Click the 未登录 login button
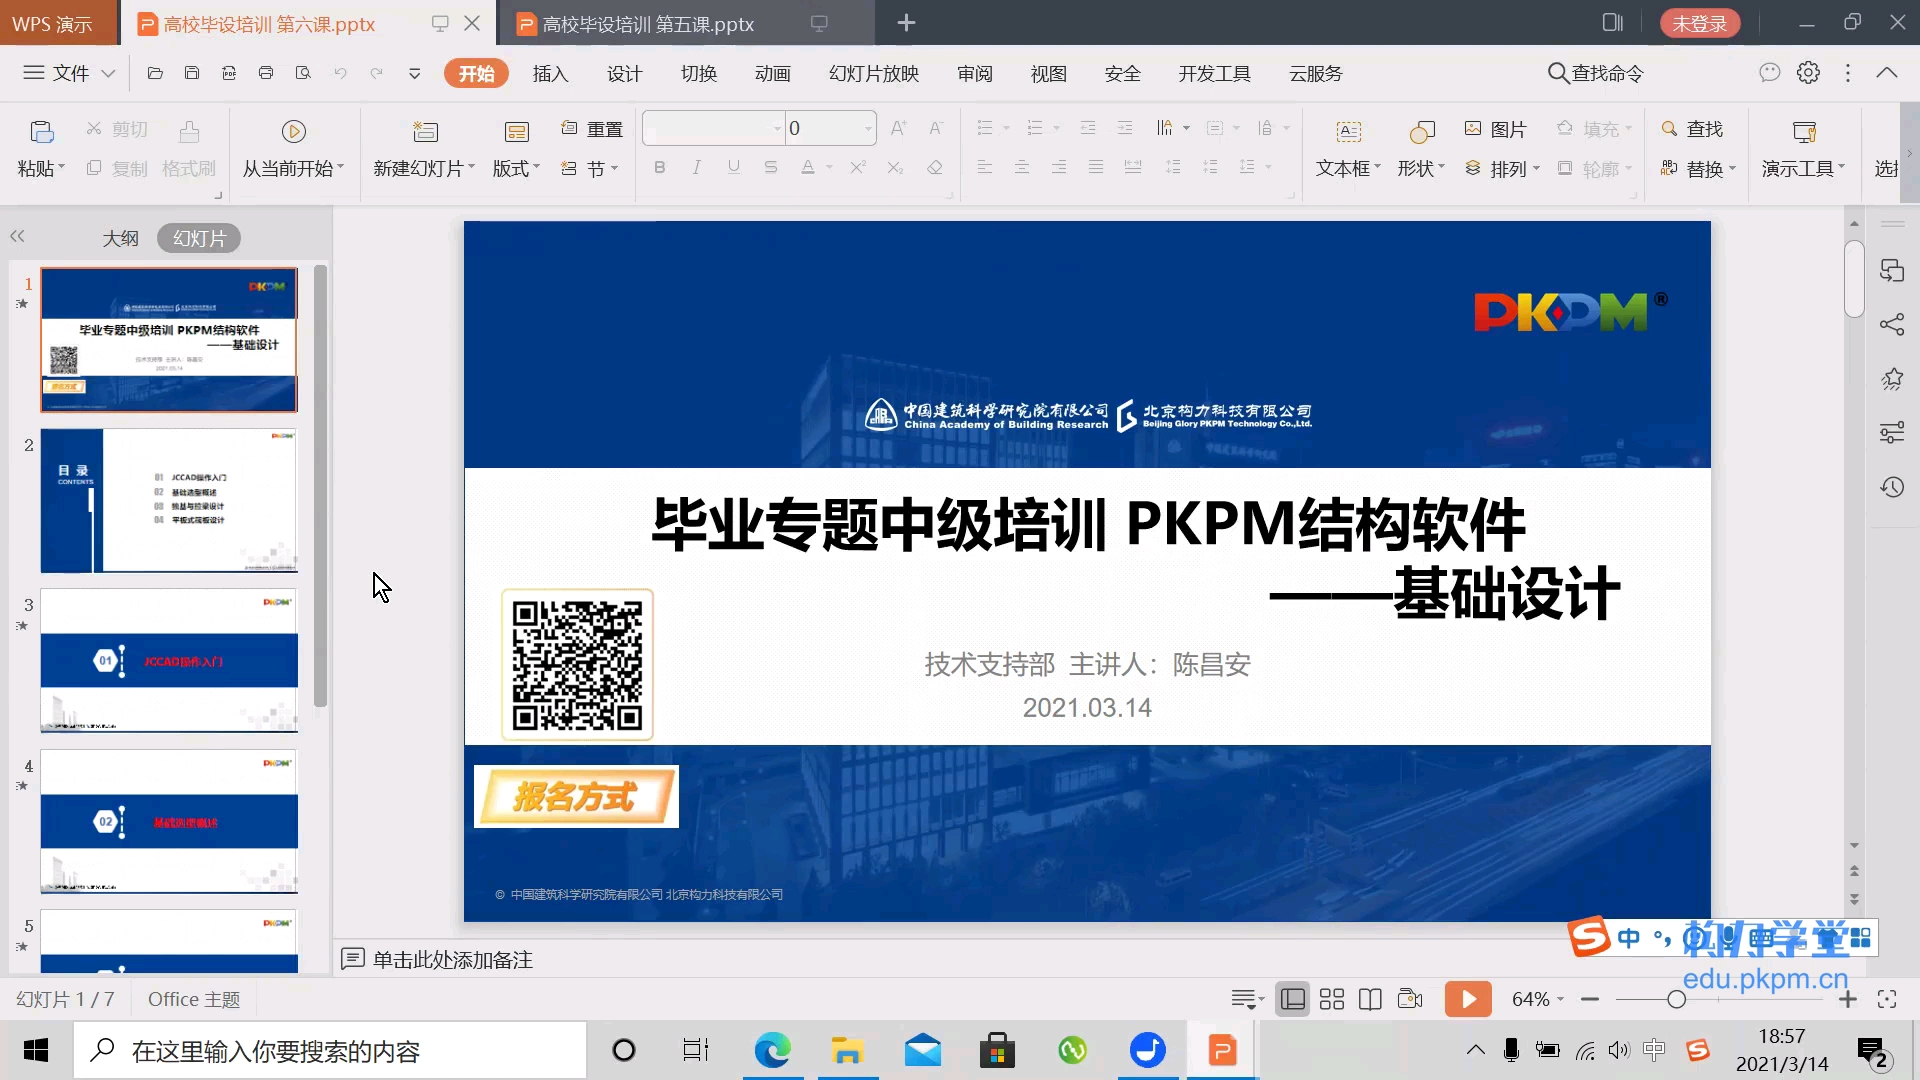Image resolution: width=1920 pixels, height=1080 pixels. click(1700, 23)
